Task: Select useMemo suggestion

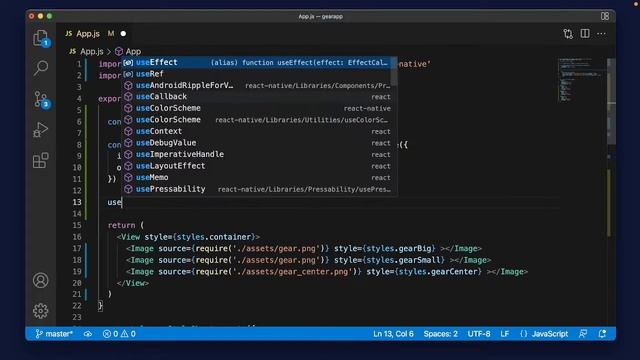Action: [x=257, y=178]
